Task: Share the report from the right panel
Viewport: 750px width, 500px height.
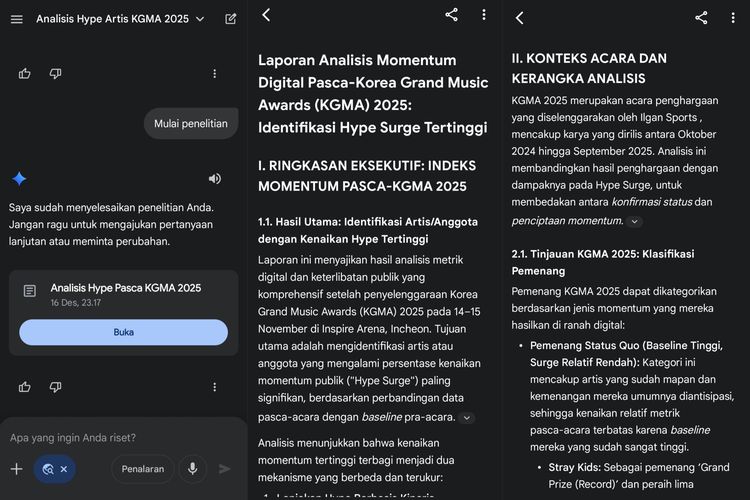Action: pyautogui.click(x=701, y=18)
